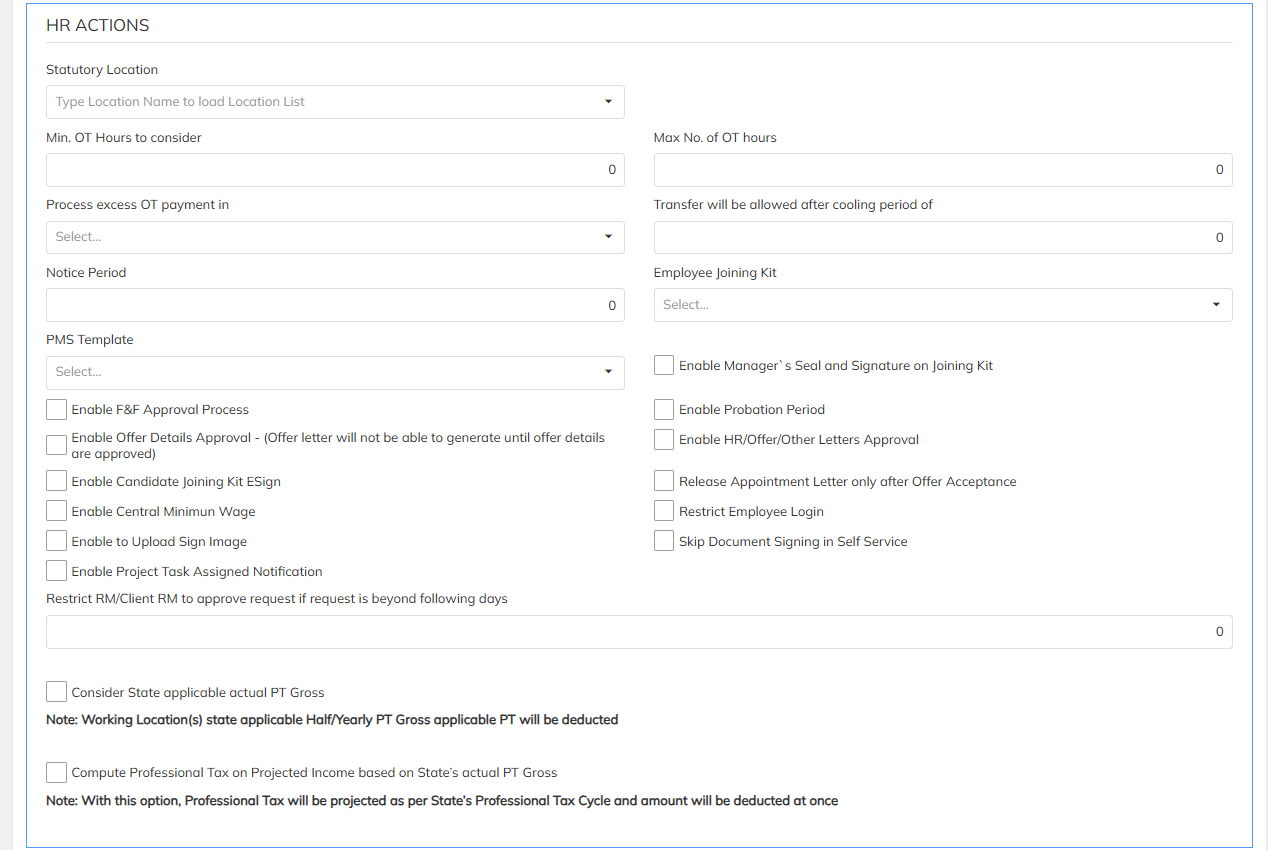Tick the Enable Probation Period checkbox
The height and width of the screenshot is (850, 1268).
tap(664, 410)
